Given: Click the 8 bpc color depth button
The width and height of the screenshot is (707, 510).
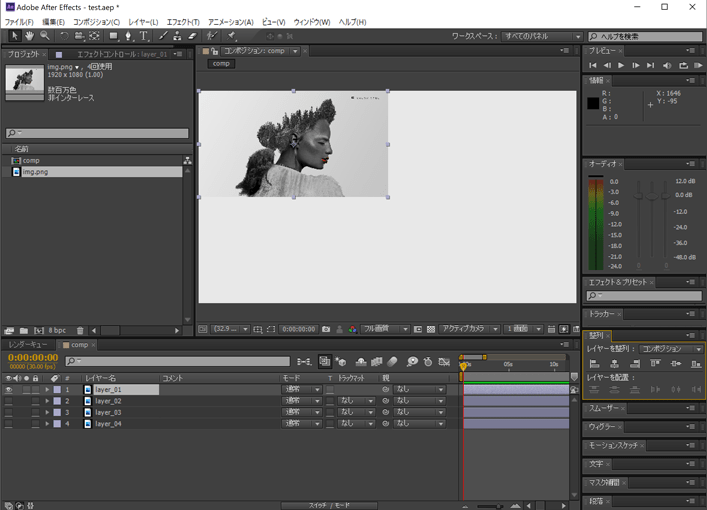Looking at the screenshot, I should coord(57,331).
